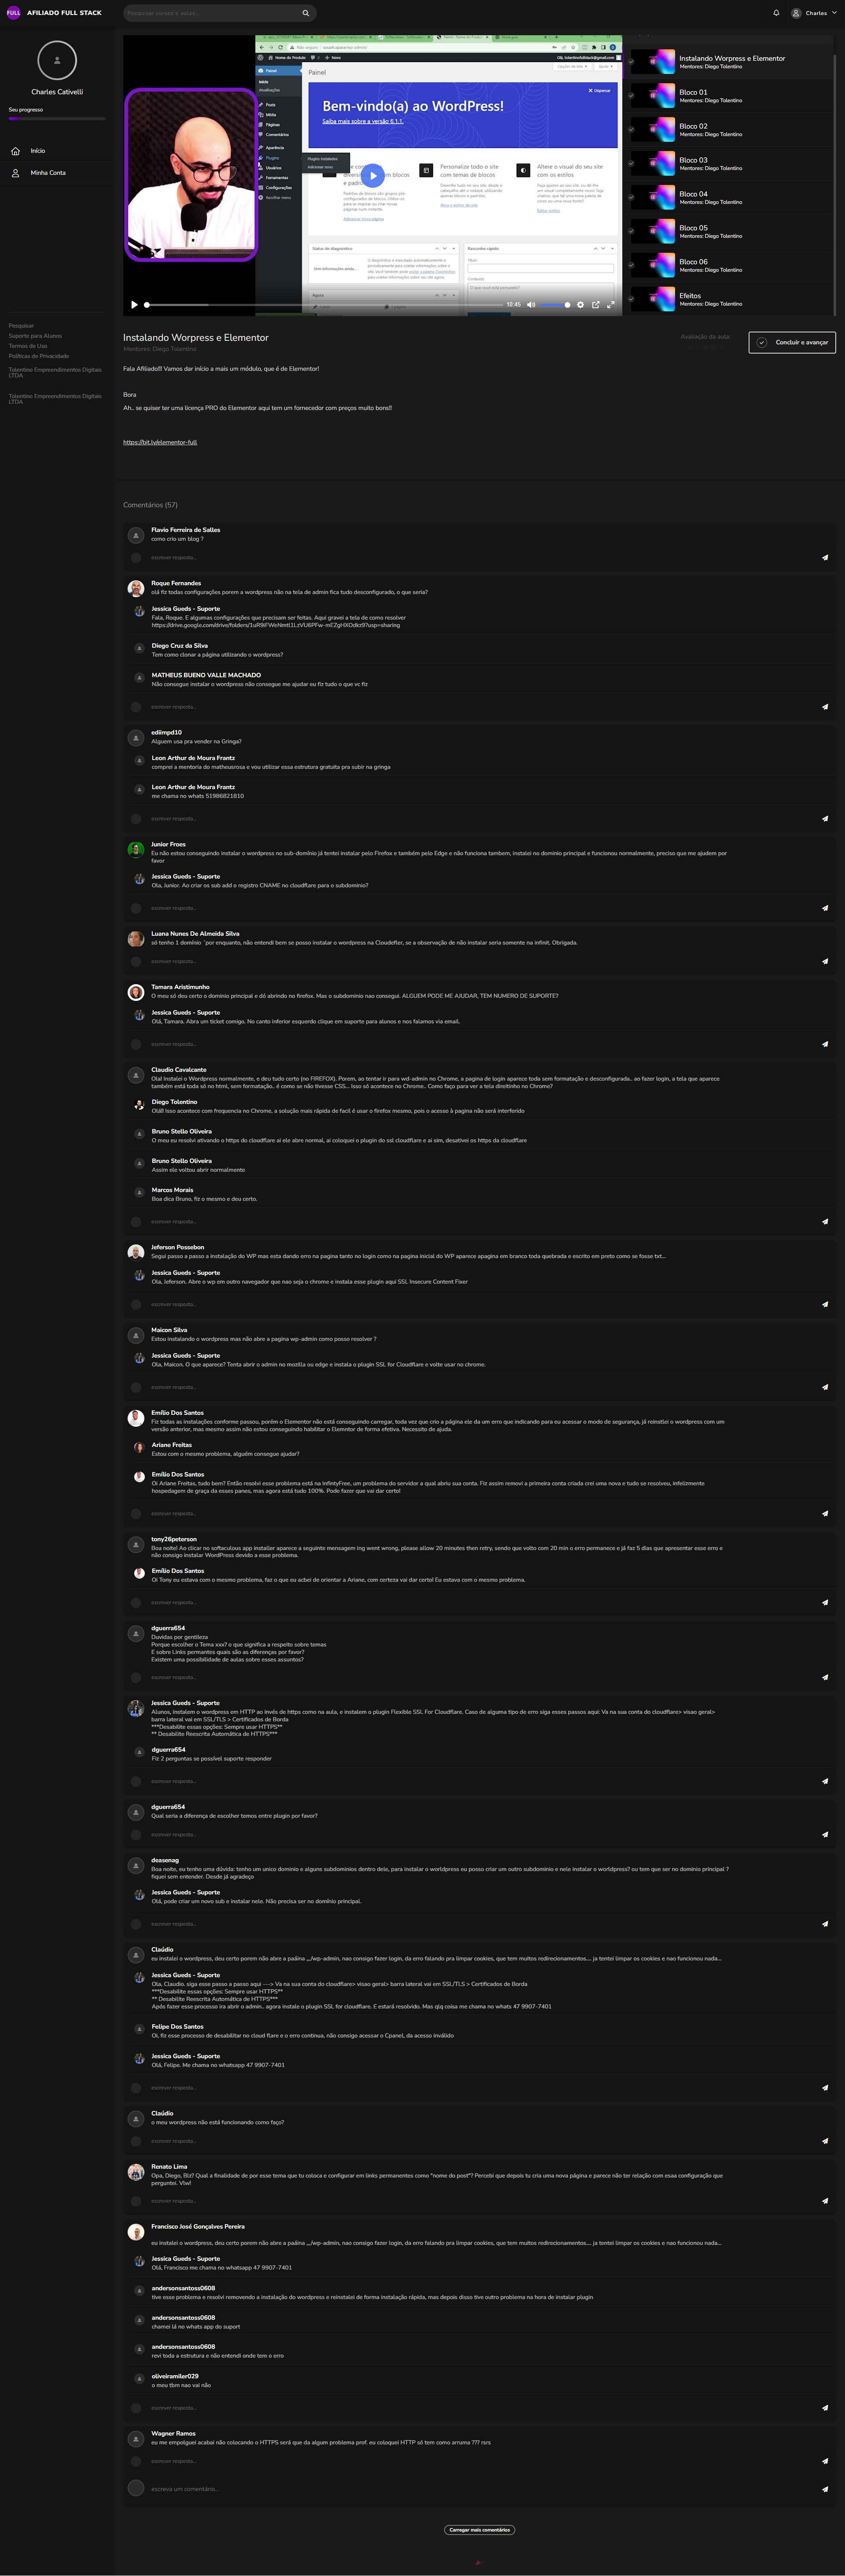Open the notifications bell
This screenshot has width=845, height=2576.
coord(776,13)
